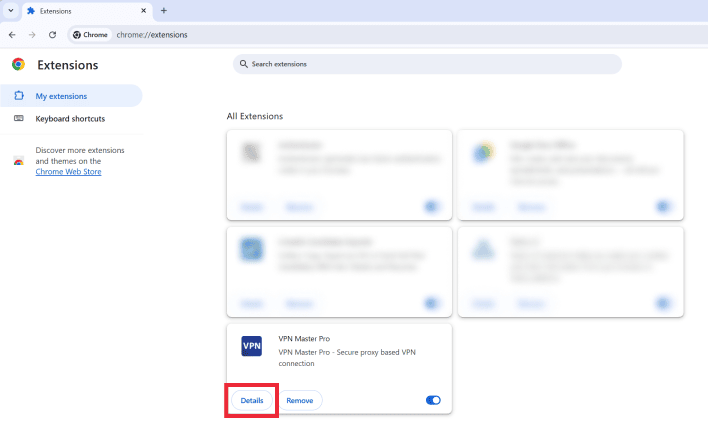Click the 'Discover more extensions' text
This screenshot has height=439, width=708.
click(80, 150)
